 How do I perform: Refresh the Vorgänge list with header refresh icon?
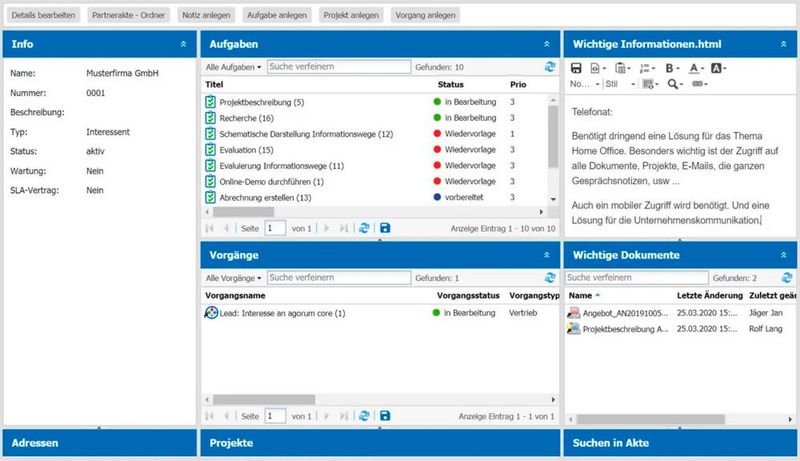pos(549,277)
